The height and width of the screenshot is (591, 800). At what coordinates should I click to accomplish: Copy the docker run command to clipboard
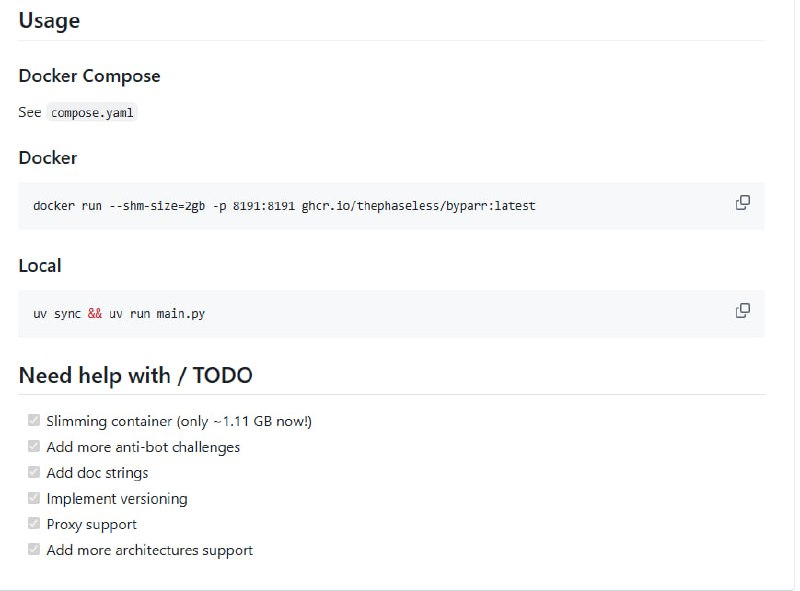point(743,202)
